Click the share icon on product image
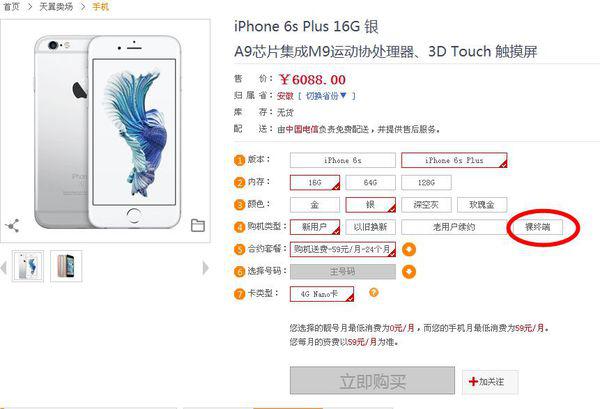Screen dimensions: 600x409 click(x=12, y=226)
